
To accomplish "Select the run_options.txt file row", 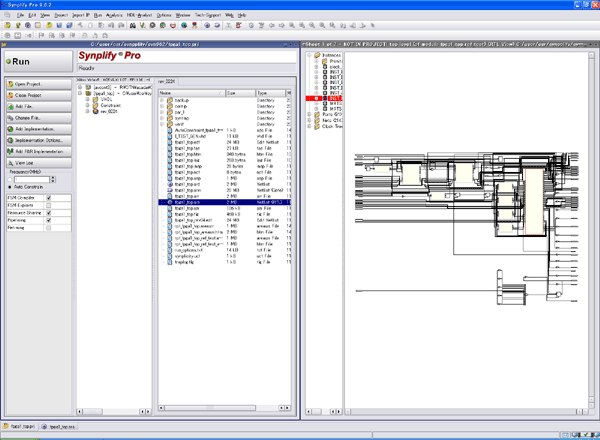I will tap(225, 250).
